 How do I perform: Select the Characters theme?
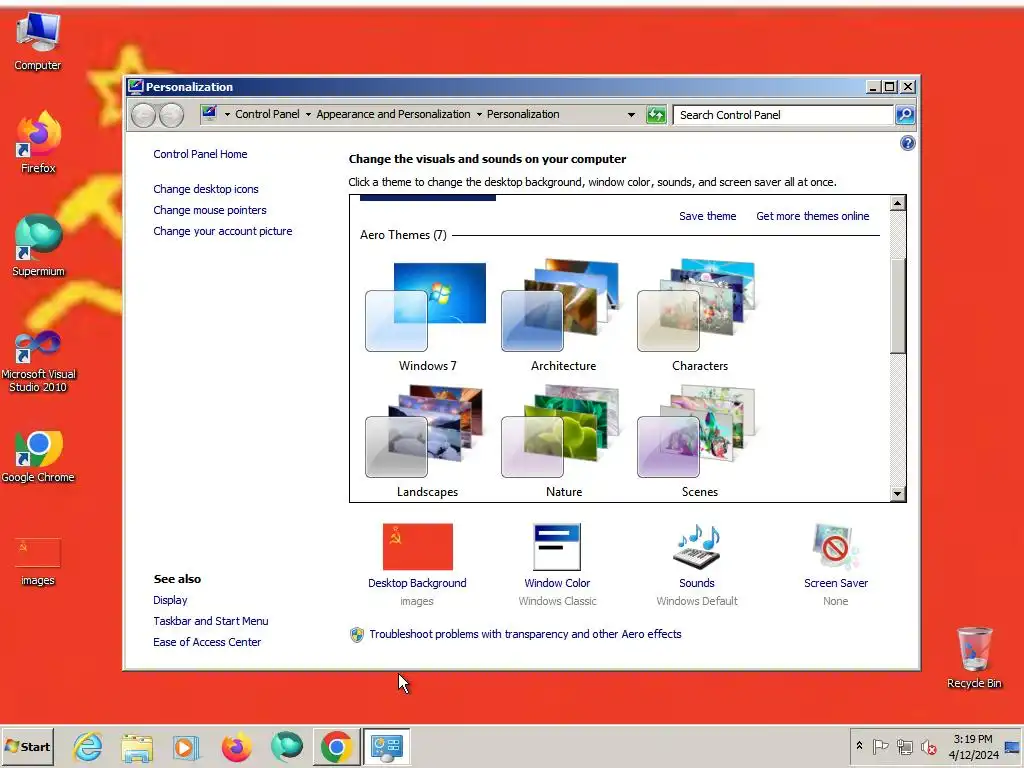pos(699,316)
